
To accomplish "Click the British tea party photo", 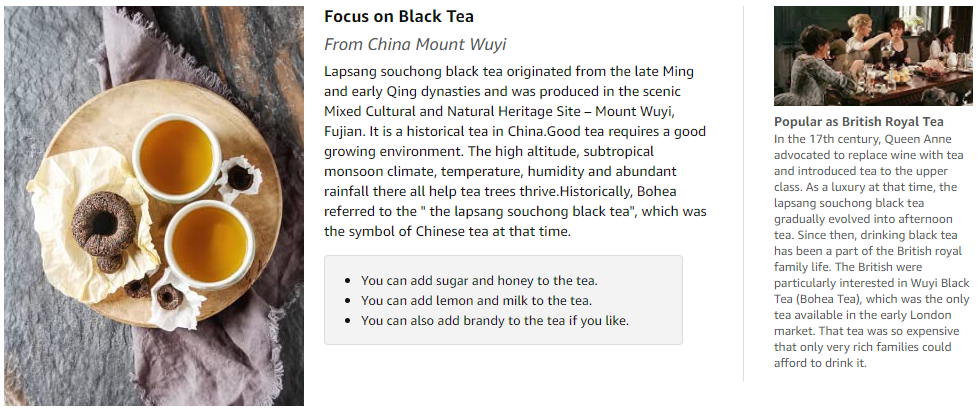I will pyautogui.click(x=873, y=56).
